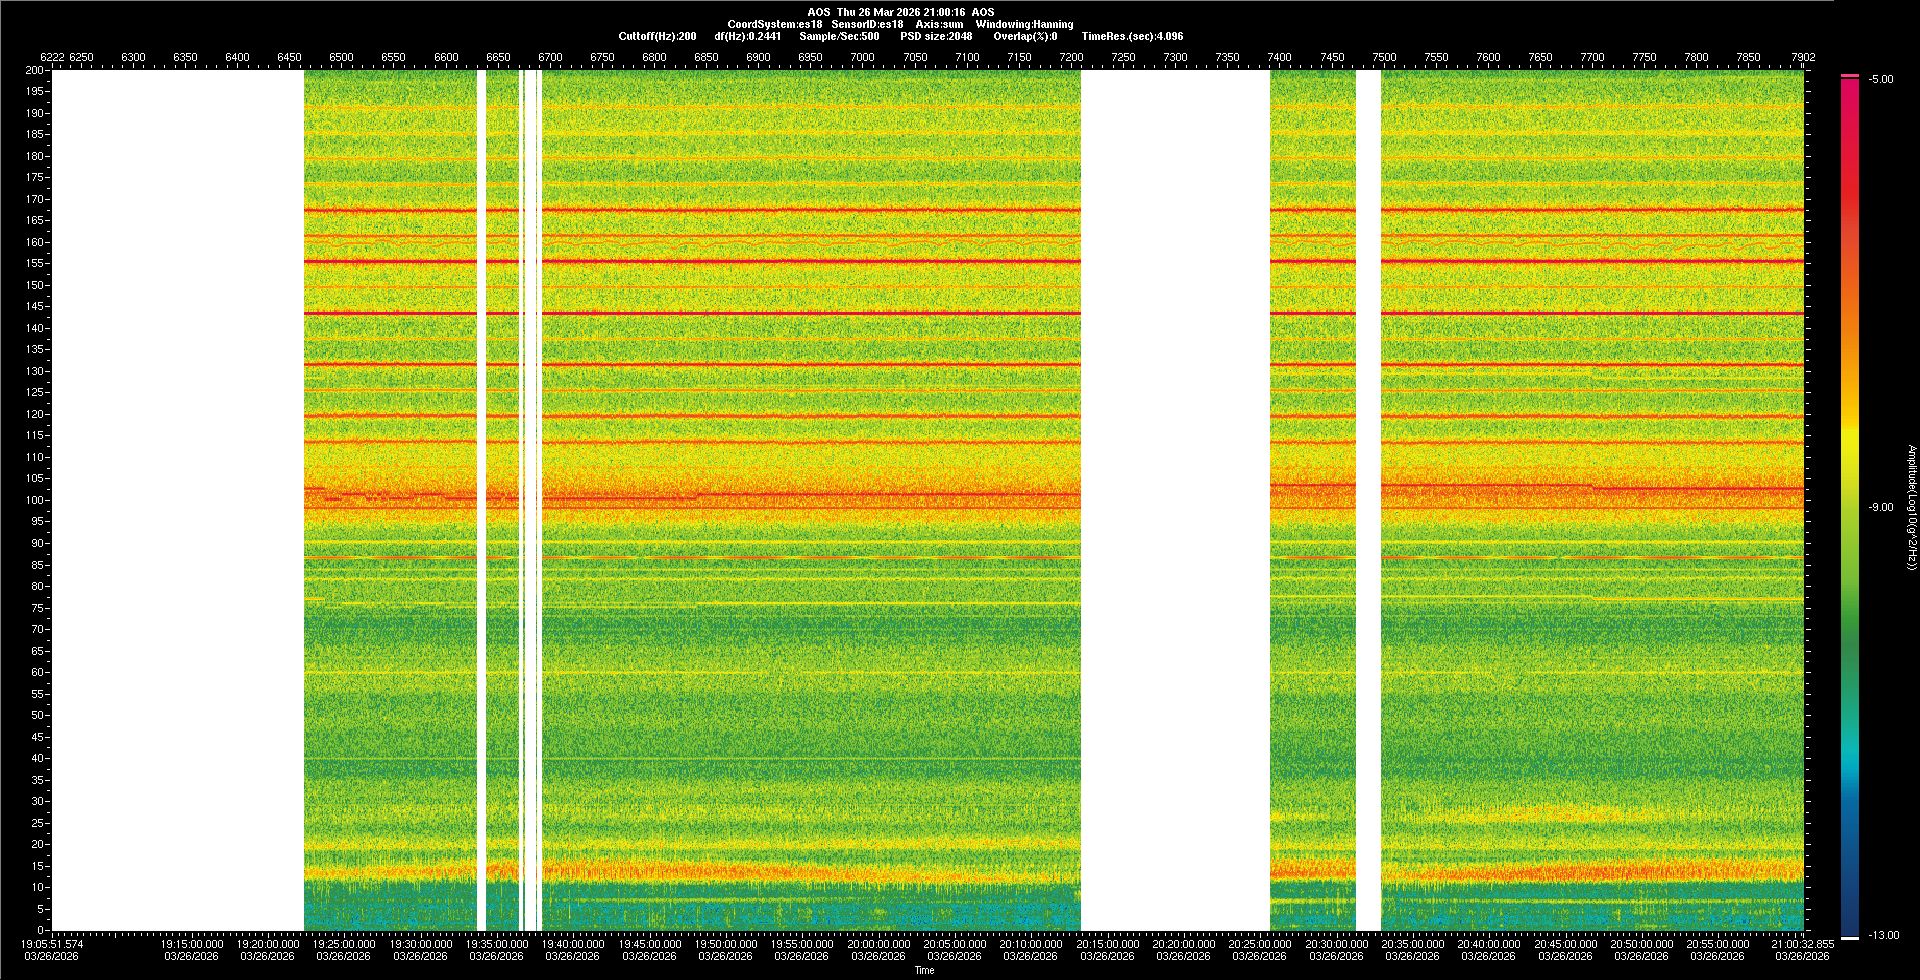
Task: Select the SensorID:es18 header field
Action: (x=867, y=24)
